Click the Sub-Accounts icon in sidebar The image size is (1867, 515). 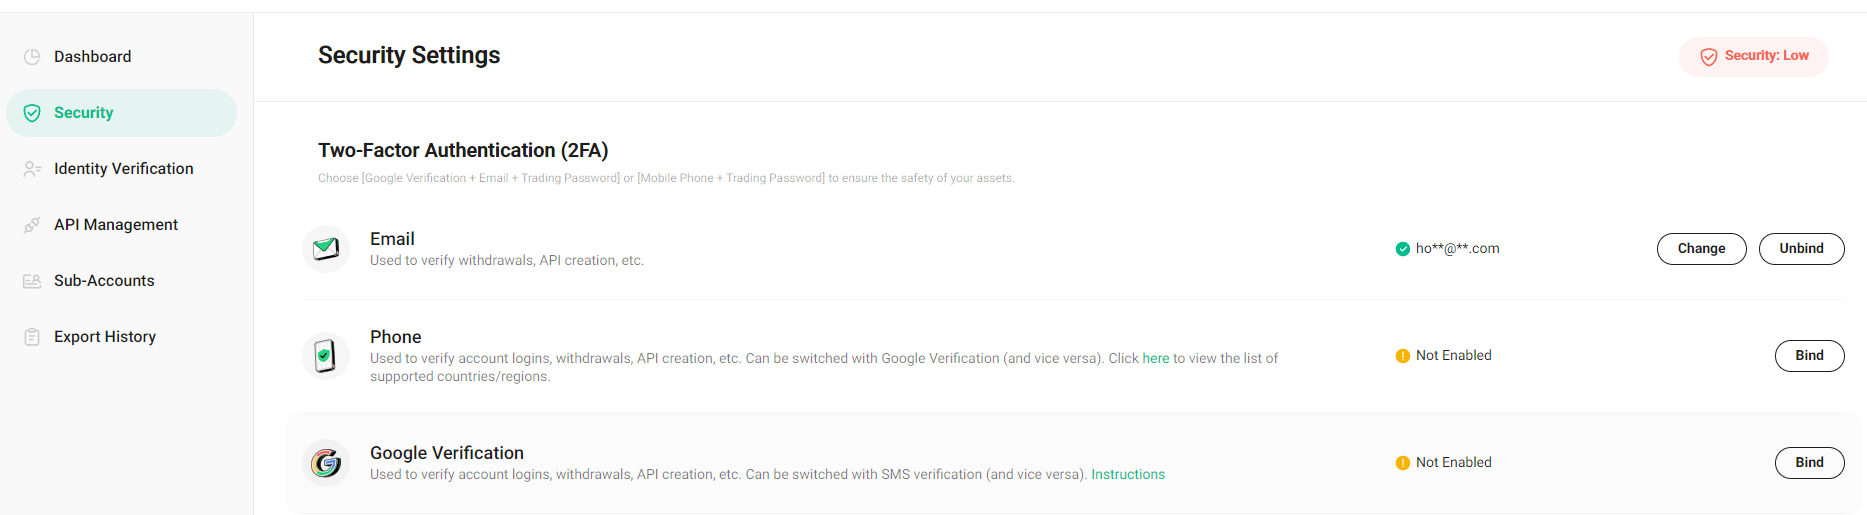[x=32, y=281]
